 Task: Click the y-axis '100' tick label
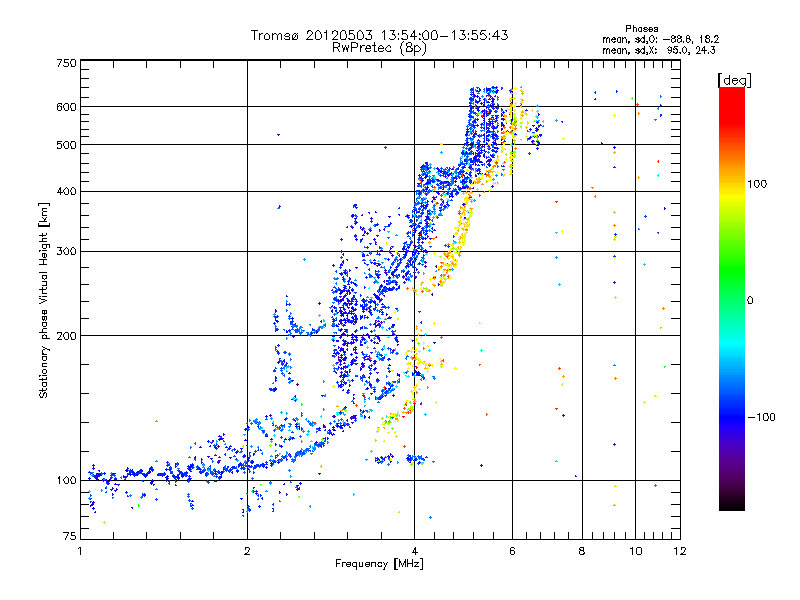click(x=67, y=480)
